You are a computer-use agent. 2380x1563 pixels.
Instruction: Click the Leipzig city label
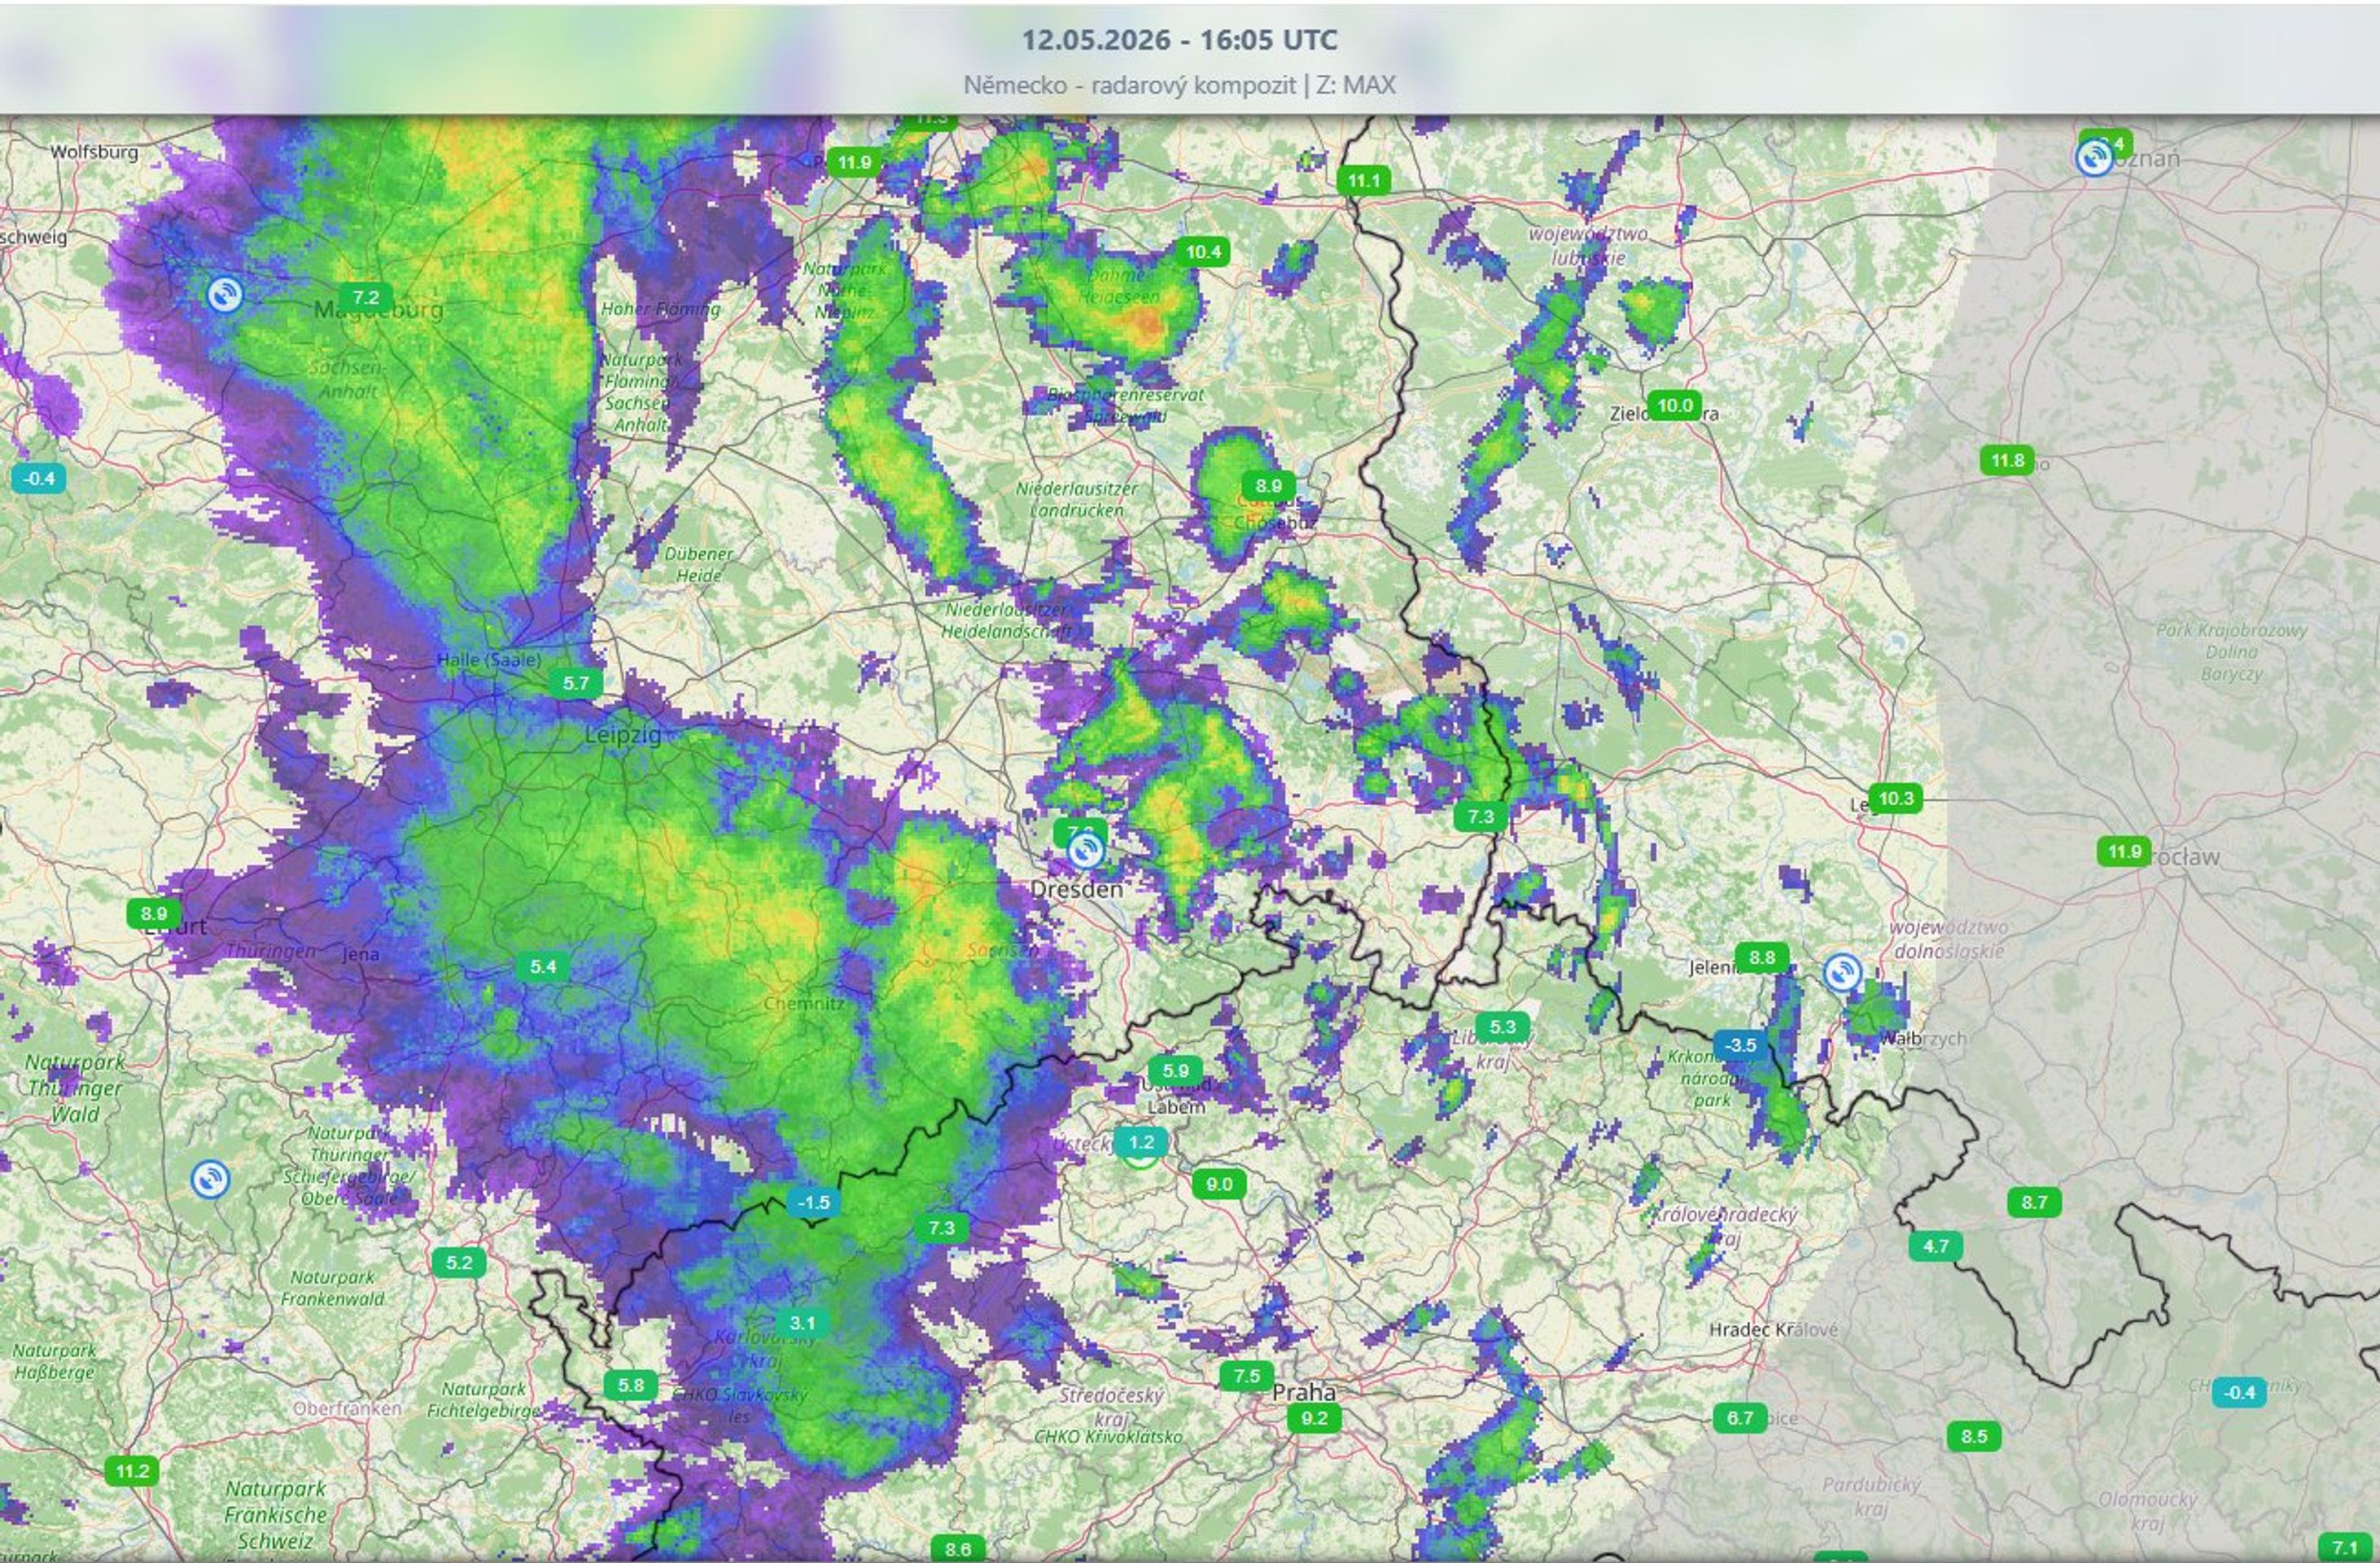coord(623,734)
